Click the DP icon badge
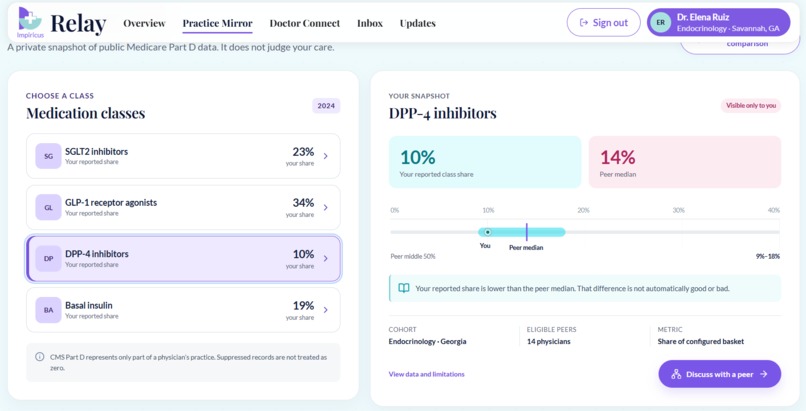This screenshot has height=411, width=806. (48, 259)
